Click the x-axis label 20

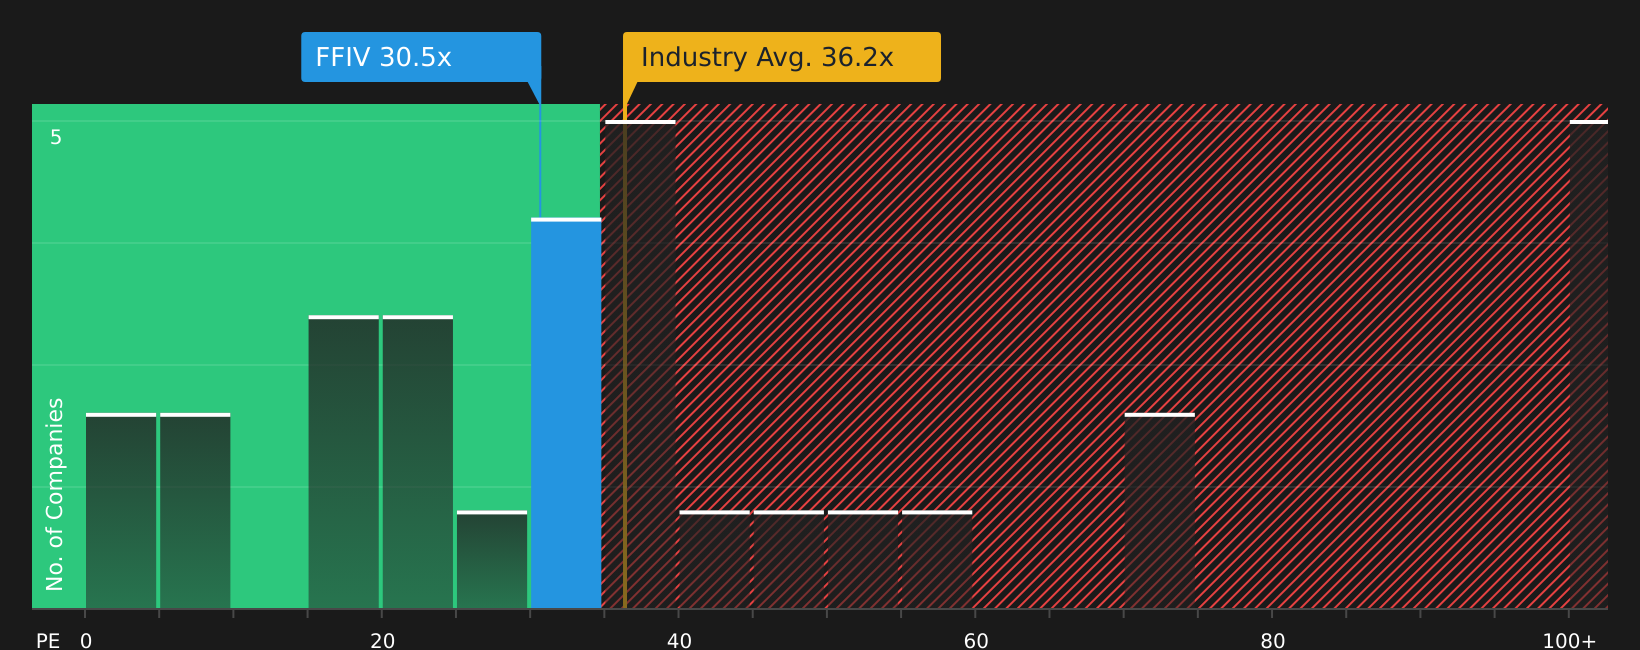click(383, 641)
